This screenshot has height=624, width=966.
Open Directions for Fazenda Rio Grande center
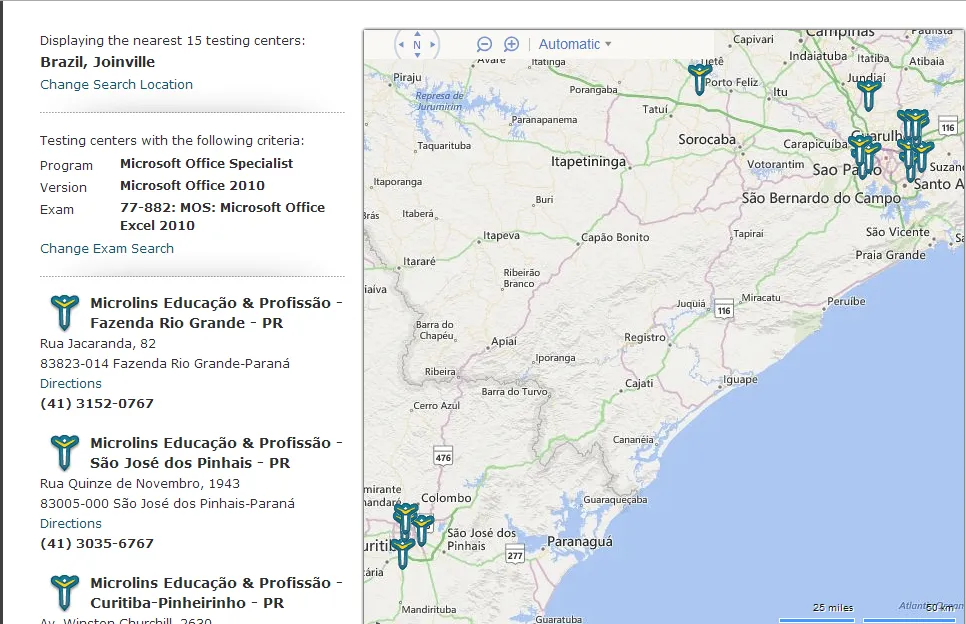coord(71,383)
